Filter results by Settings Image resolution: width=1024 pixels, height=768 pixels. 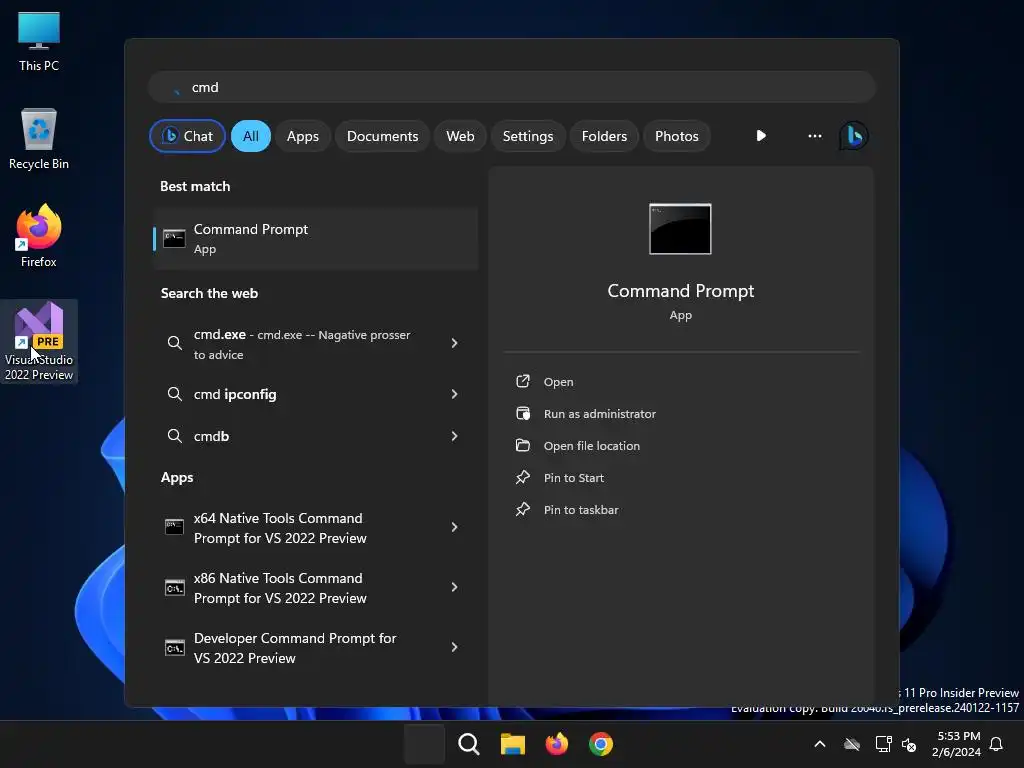[x=528, y=136]
